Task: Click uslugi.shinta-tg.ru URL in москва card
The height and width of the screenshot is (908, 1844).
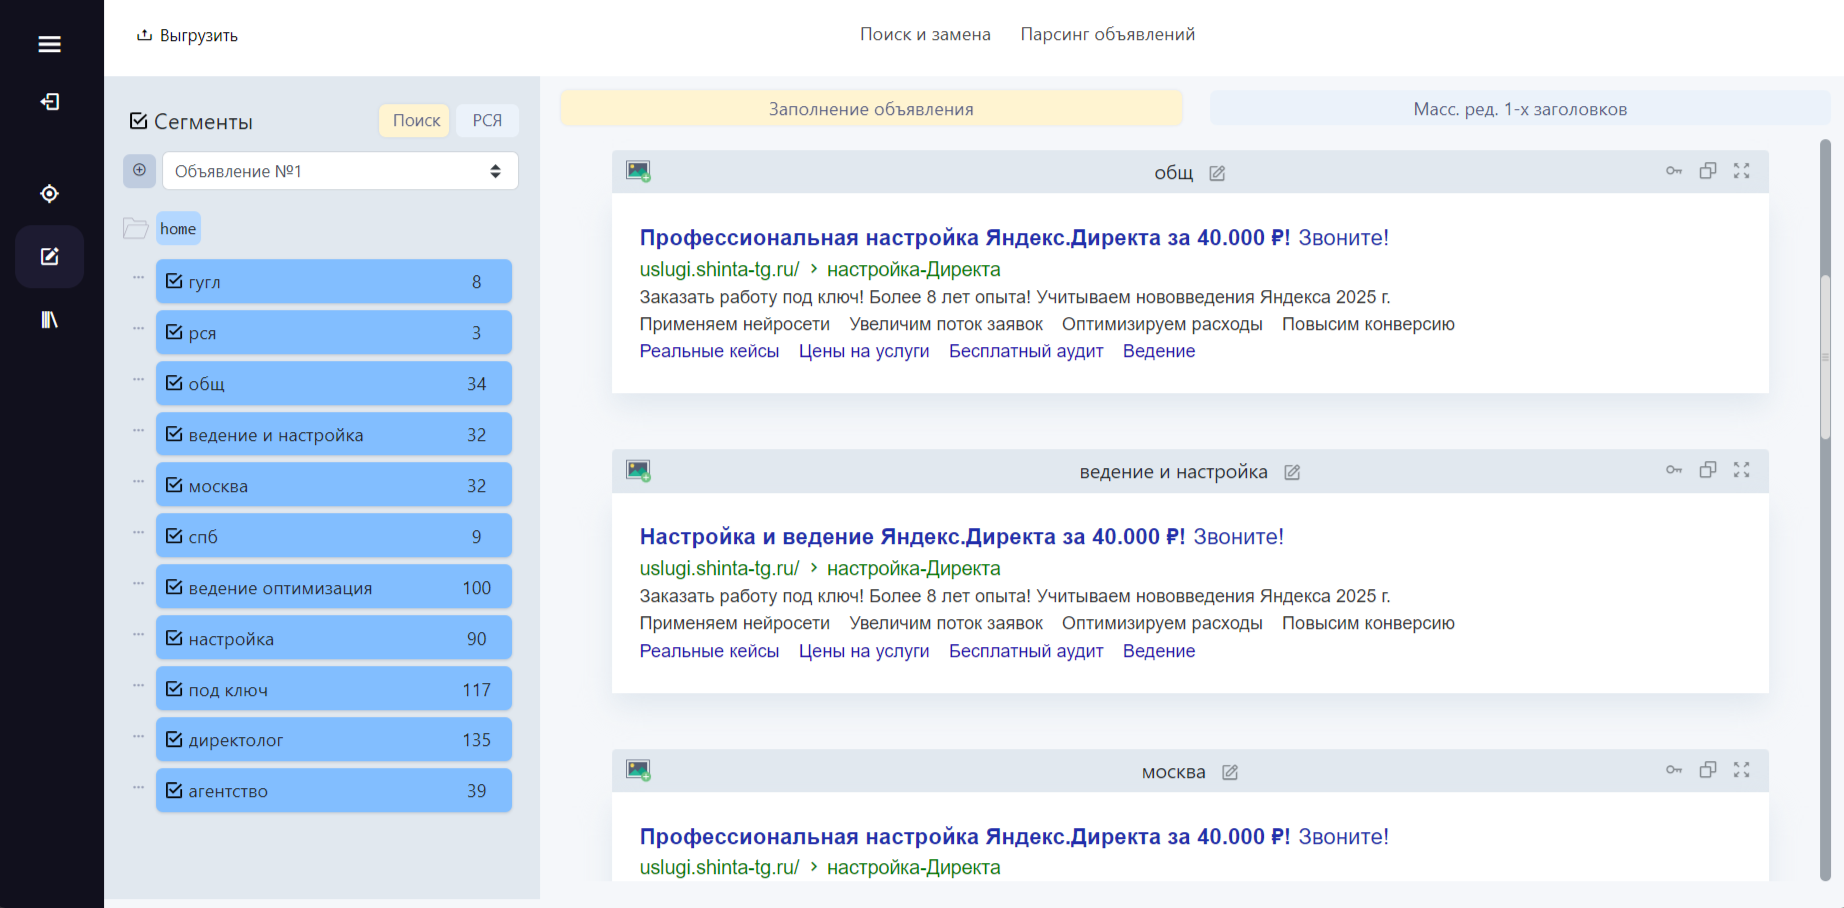Action: click(719, 867)
